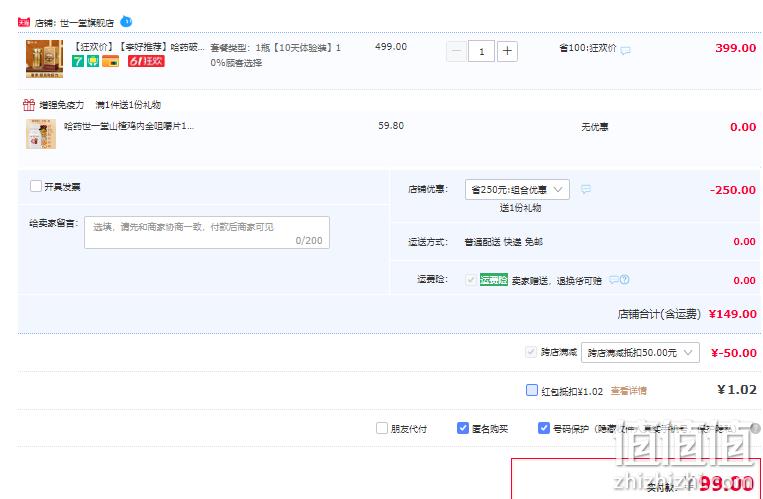Viewport: 763px width, 499px height.
Task: Open the 哈药世一堂山楂鸡内金咀嚼片 gift title link
Action: (x=129, y=126)
